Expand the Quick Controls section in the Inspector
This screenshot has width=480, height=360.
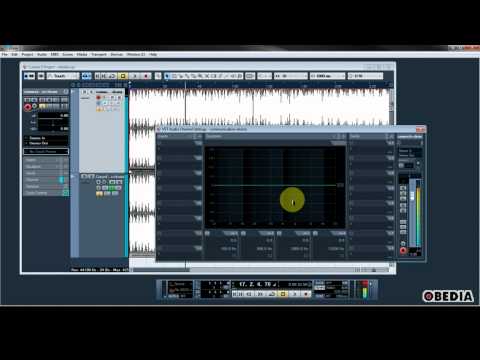(x=46, y=193)
